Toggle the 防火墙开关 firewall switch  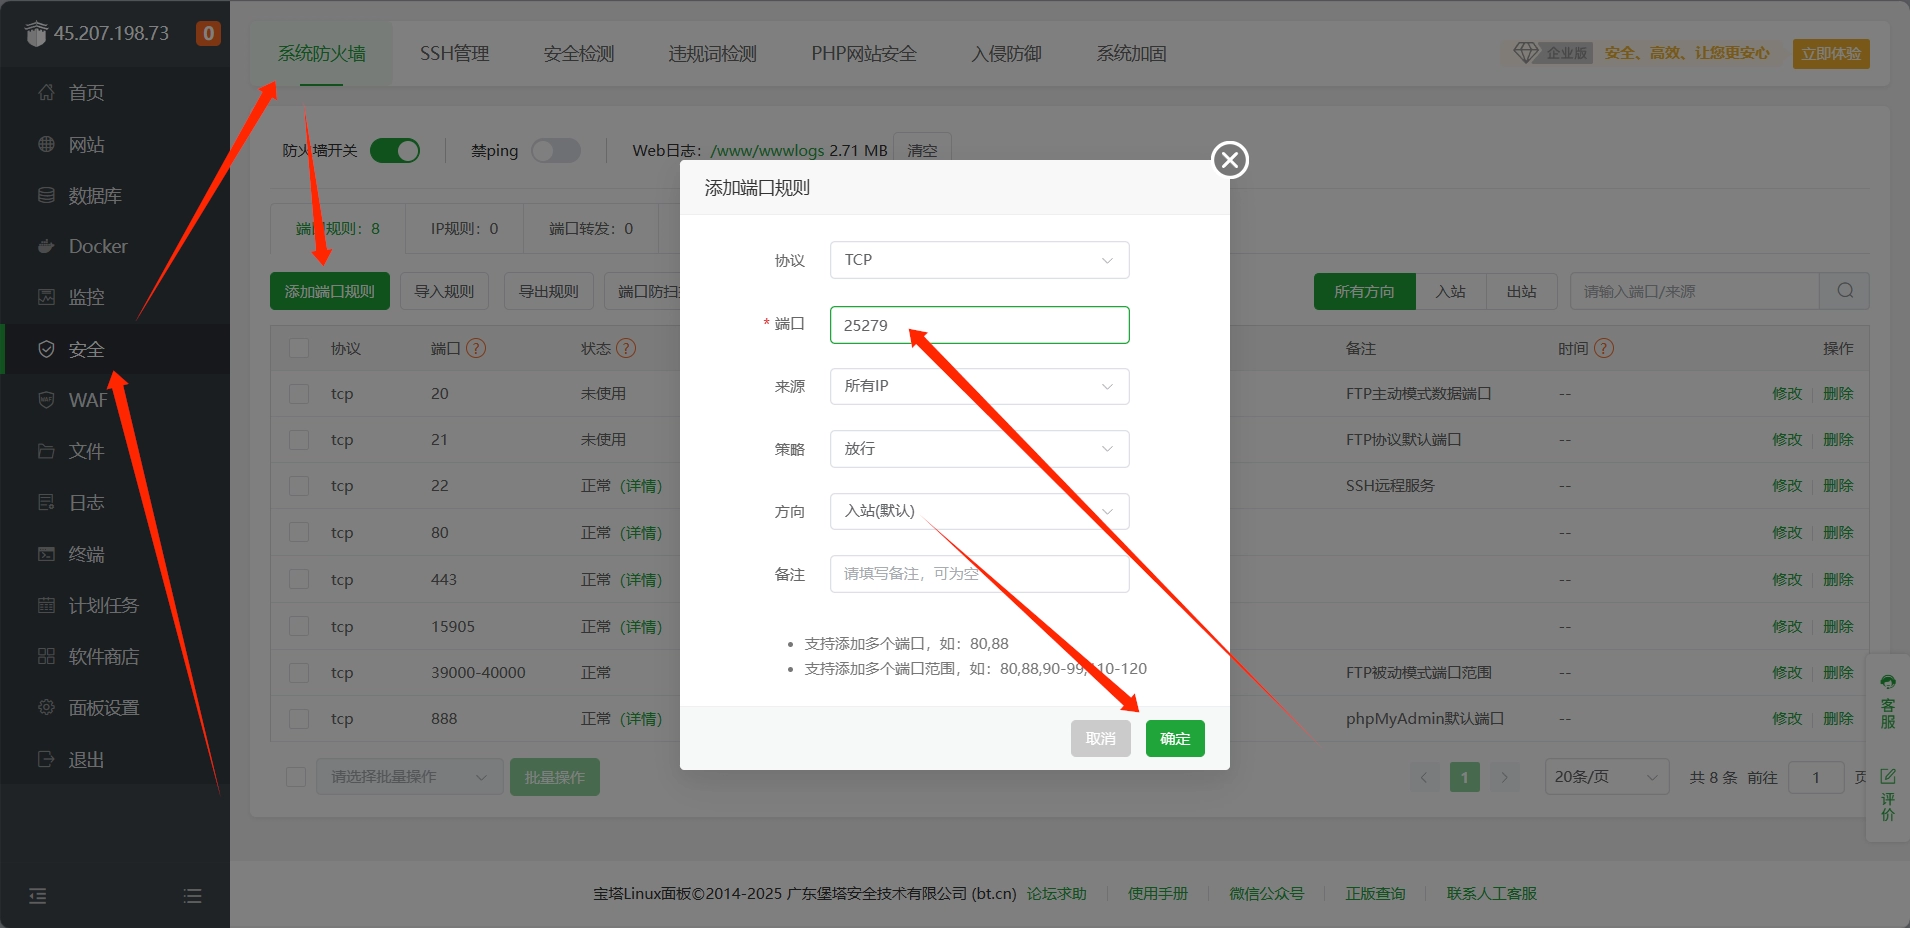(x=395, y=150)
